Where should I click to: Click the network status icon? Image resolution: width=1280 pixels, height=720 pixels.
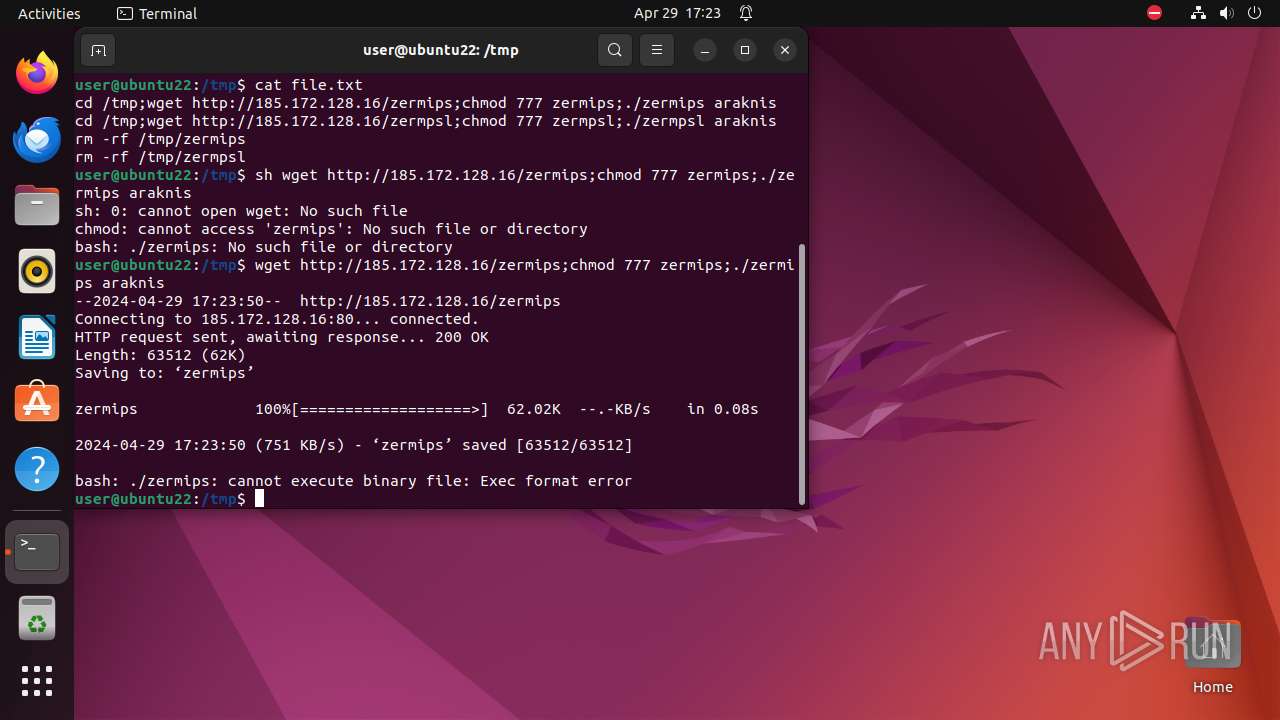point(1199,13)
